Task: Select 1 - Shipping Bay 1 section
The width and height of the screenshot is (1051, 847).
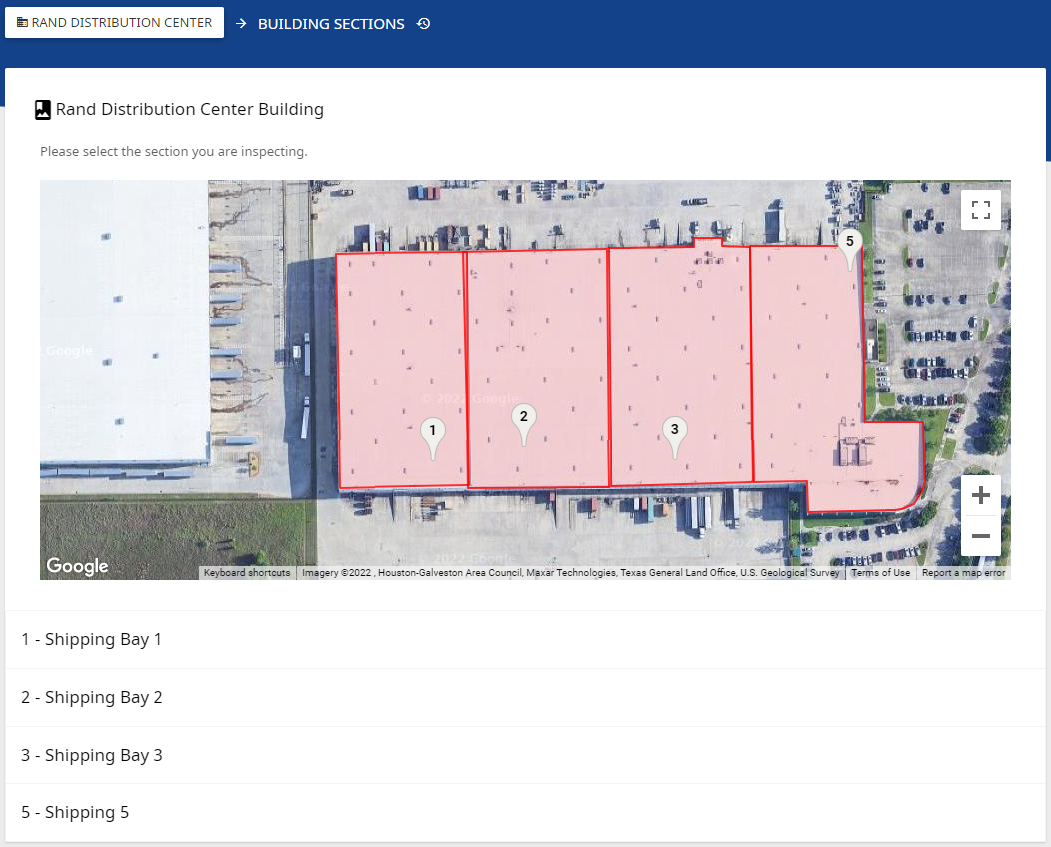Action: [x=526, y=639]
